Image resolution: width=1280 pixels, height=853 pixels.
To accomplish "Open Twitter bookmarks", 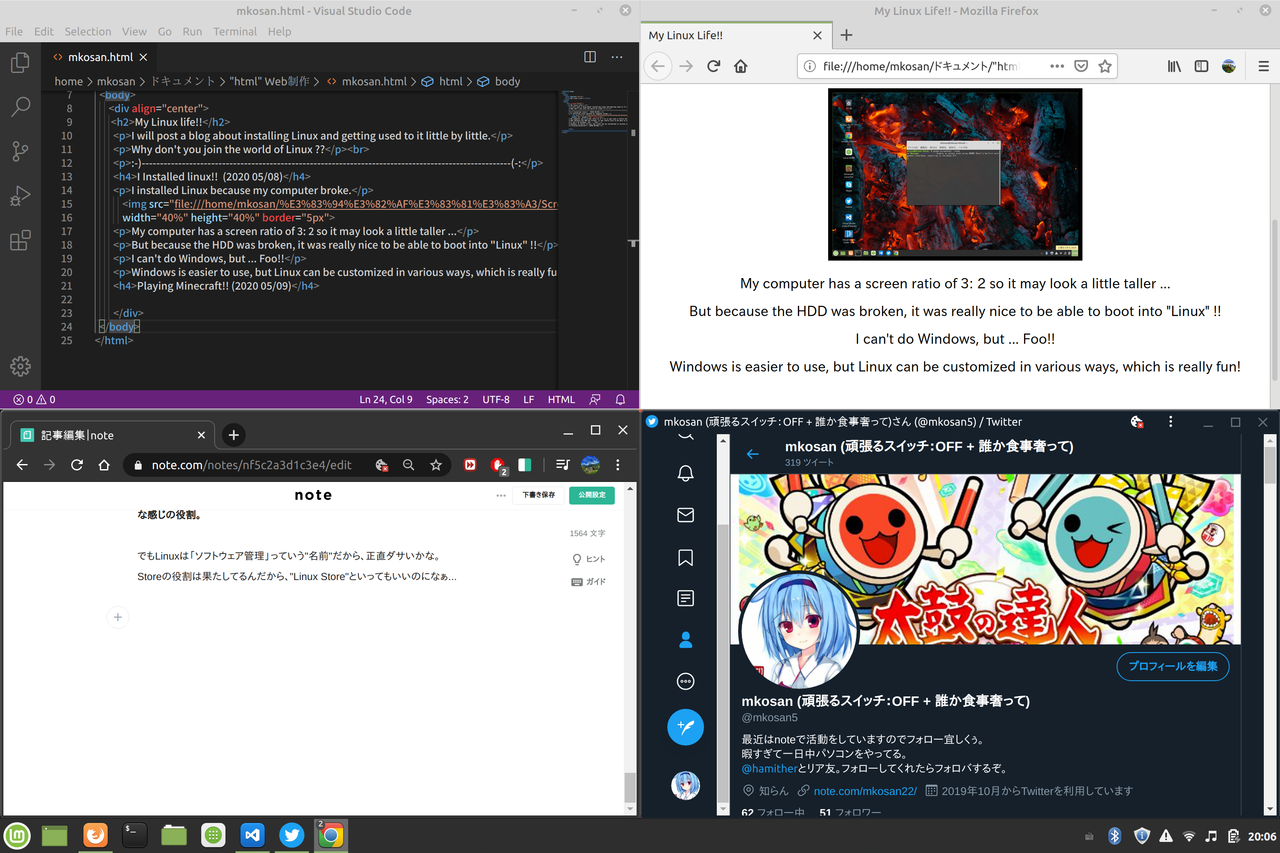I will (685, 557).
